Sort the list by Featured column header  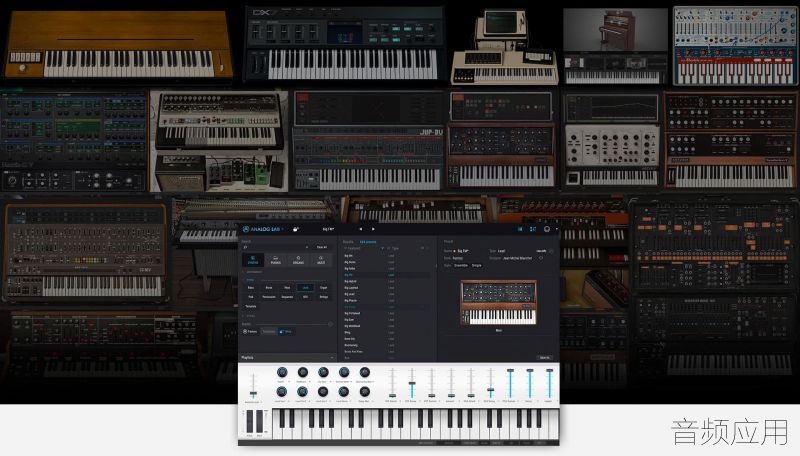point(354,248)
